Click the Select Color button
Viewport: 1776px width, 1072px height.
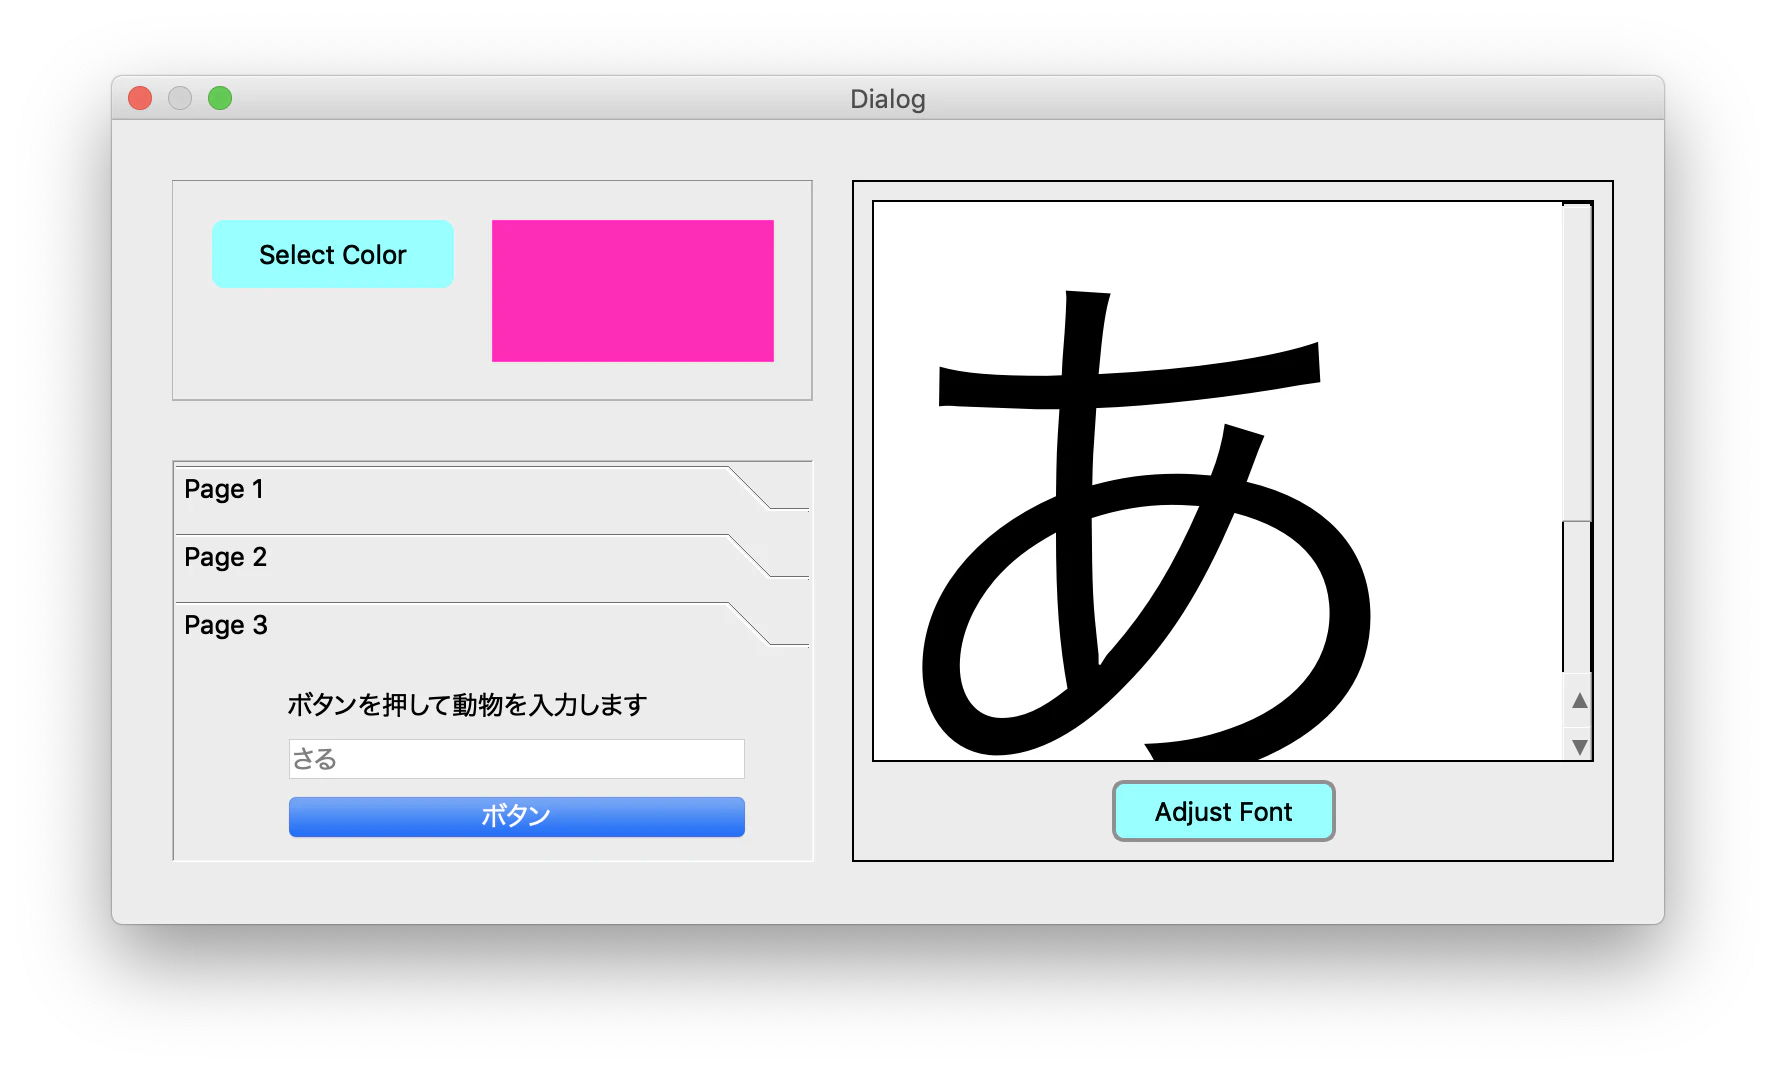(332, 254)
